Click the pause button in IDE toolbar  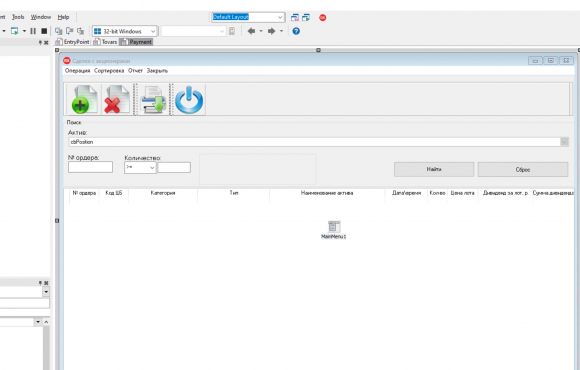coord(33,31)
